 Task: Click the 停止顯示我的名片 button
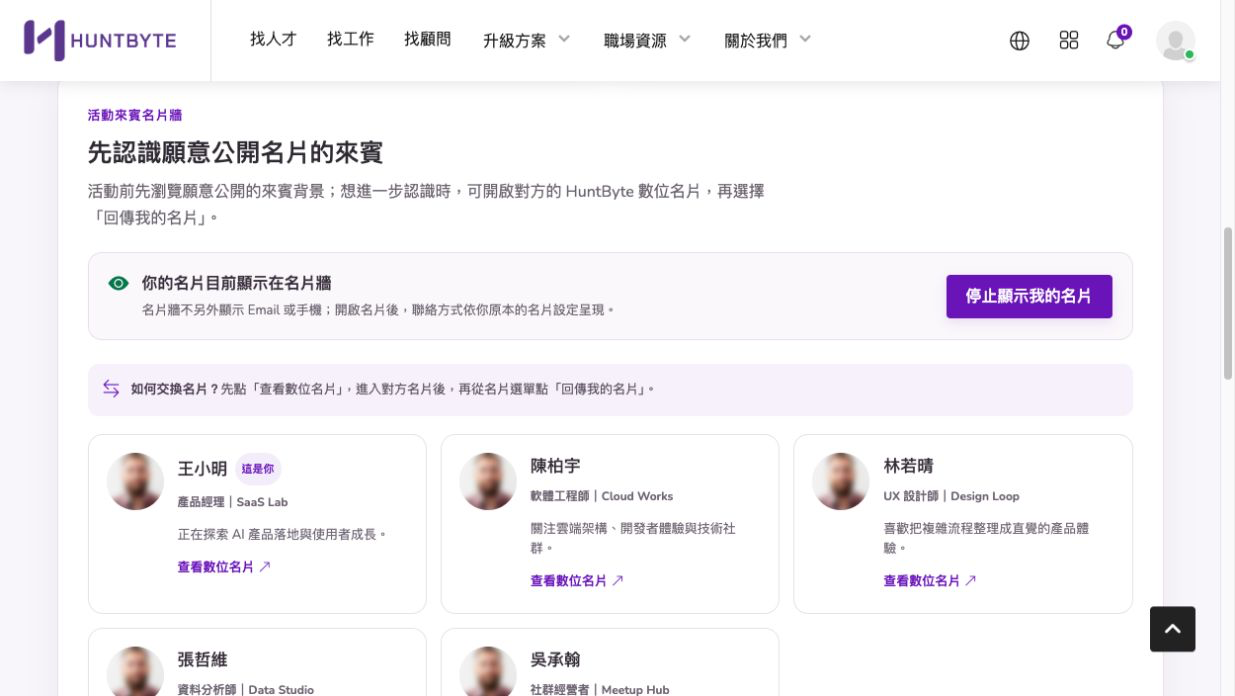[1029, 296]
